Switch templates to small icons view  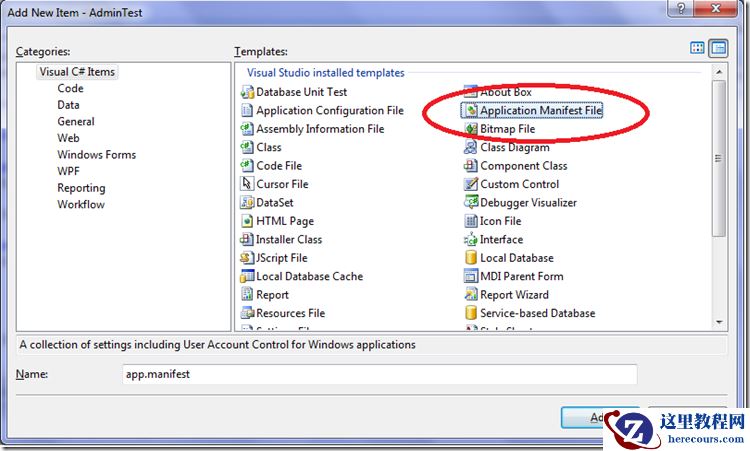(x=718, y=48)
